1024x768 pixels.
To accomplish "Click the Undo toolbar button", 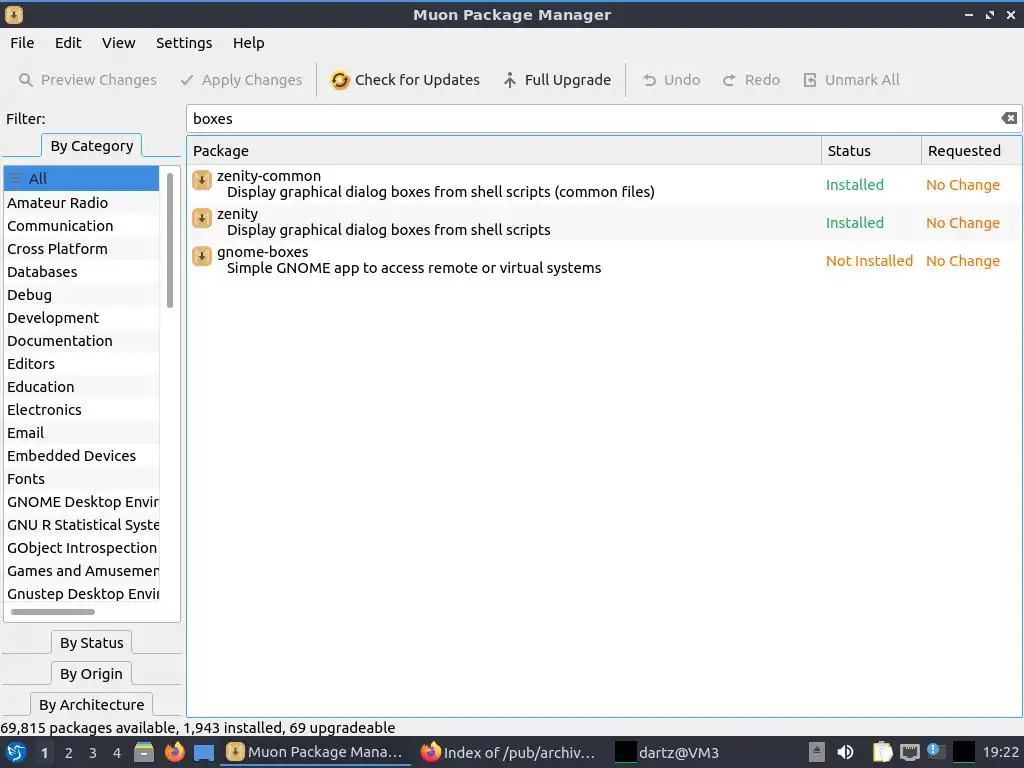I will [671, 80].
